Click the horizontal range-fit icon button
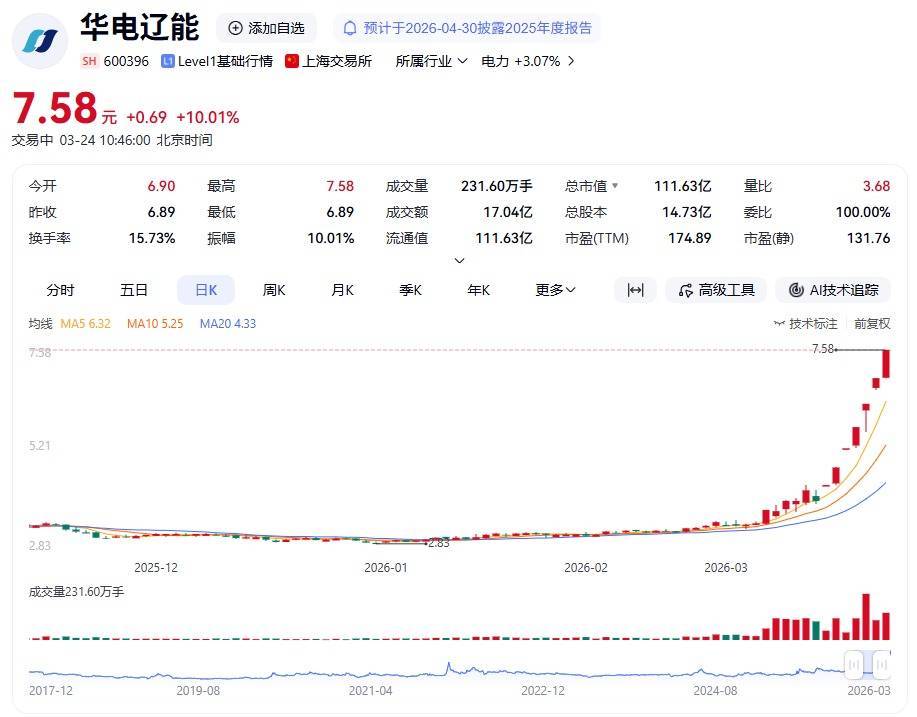The width and height of the screenshot is (917, 717). pyautogui.click(x=635, y=290)
